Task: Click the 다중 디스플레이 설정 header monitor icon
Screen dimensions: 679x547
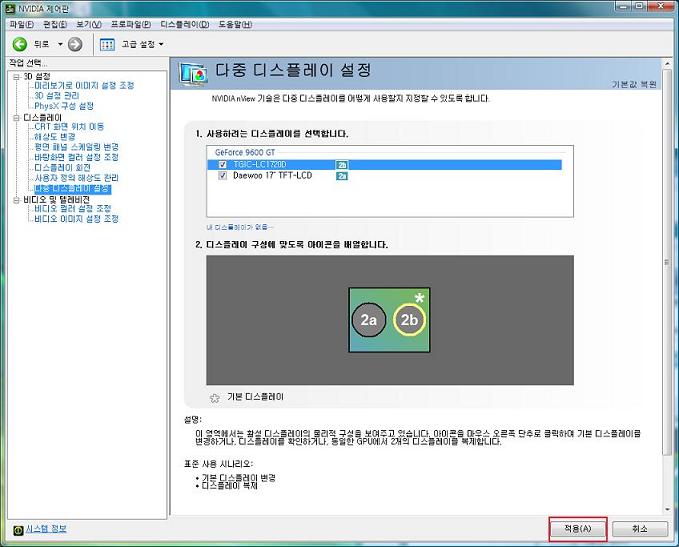Action: (193, 74)
